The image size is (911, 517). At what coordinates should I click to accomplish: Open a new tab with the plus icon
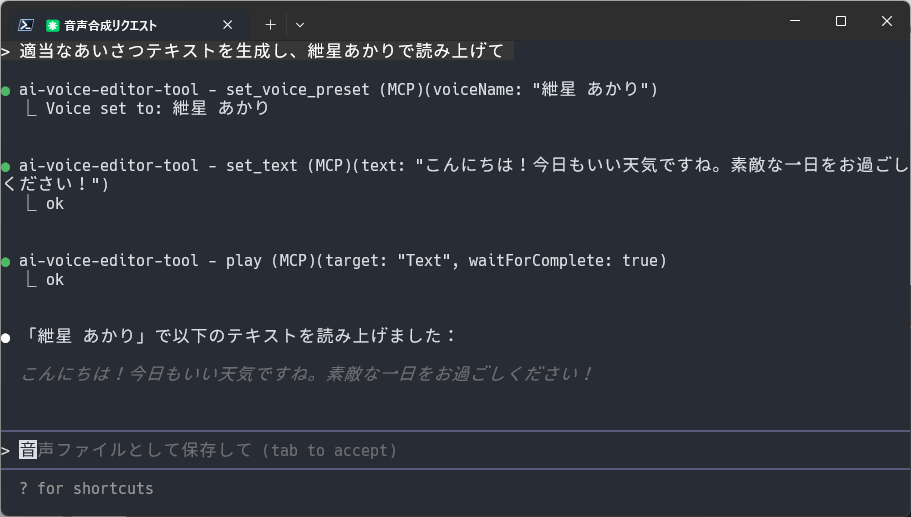point(270,25)
